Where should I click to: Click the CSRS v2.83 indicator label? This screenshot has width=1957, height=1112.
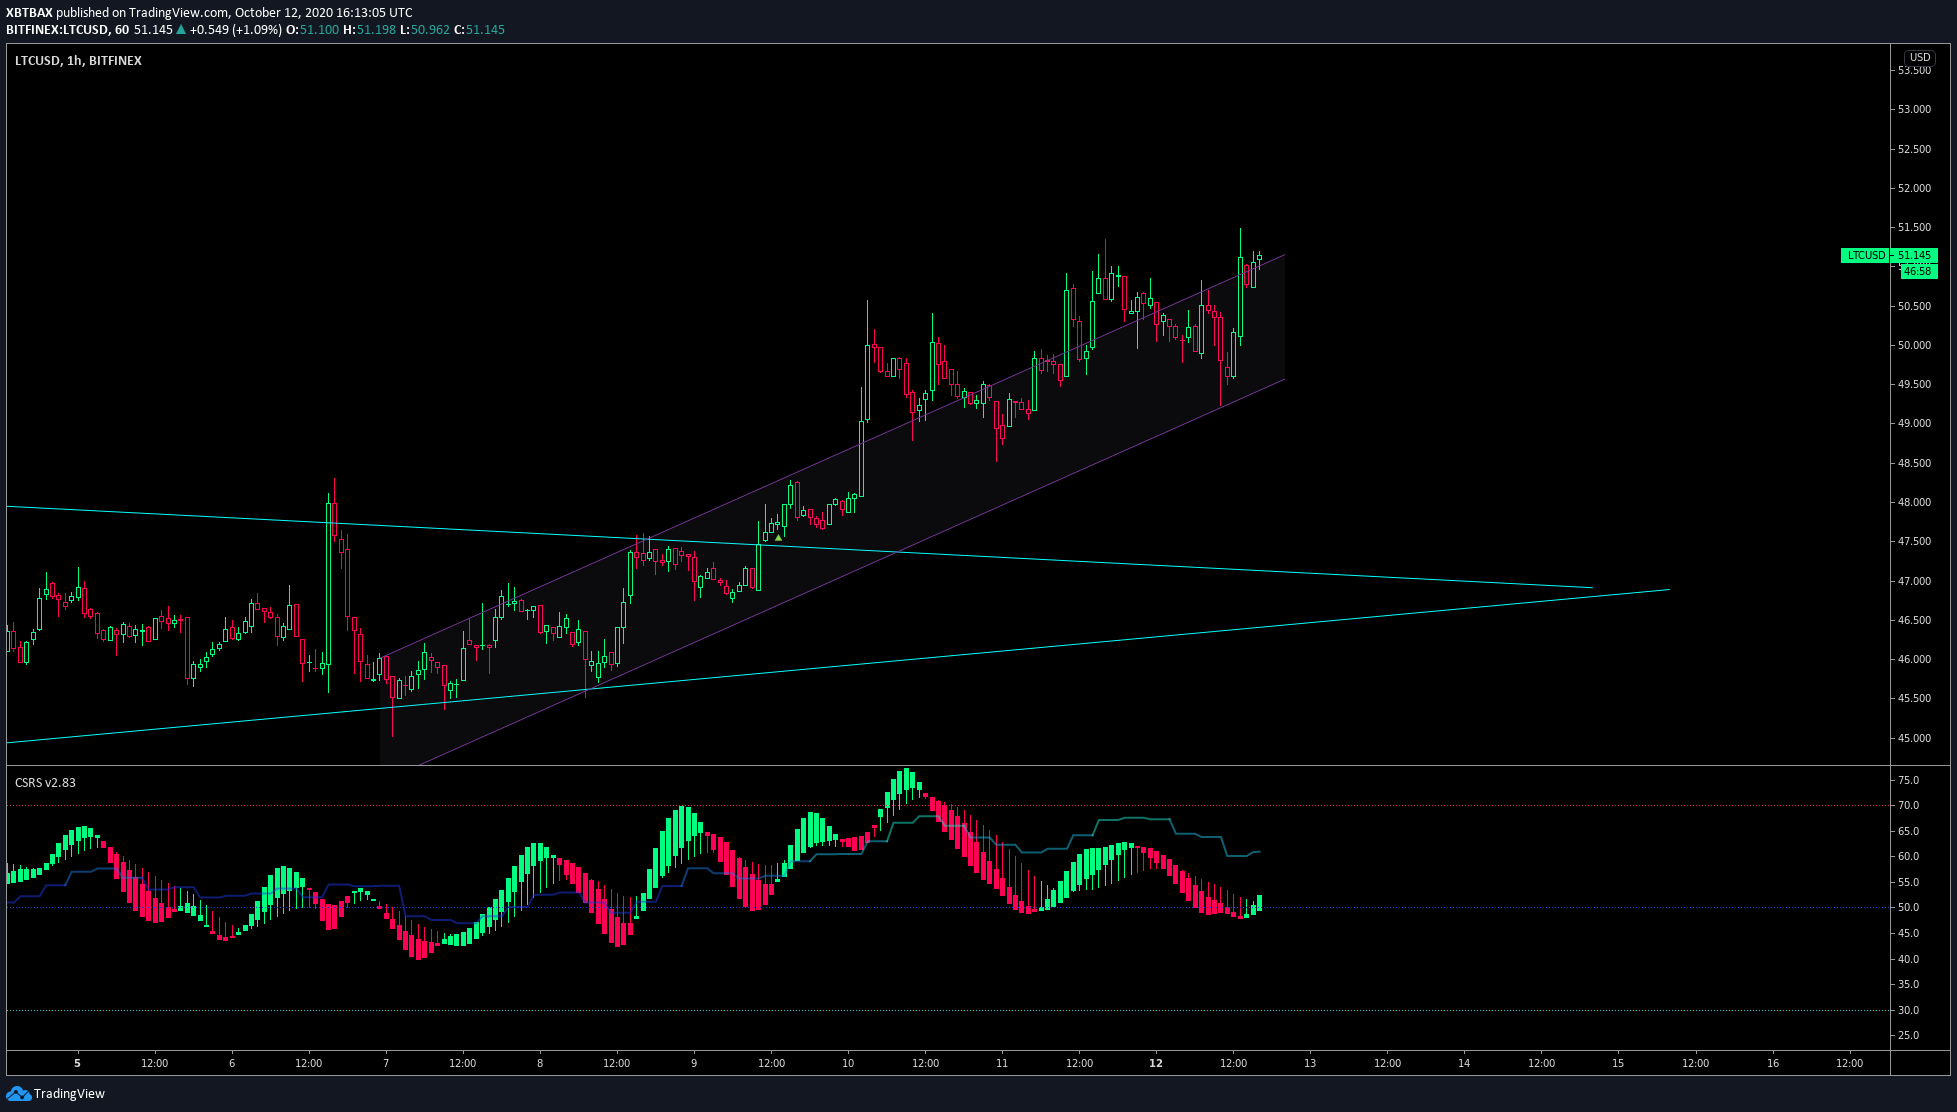point(45,783)
